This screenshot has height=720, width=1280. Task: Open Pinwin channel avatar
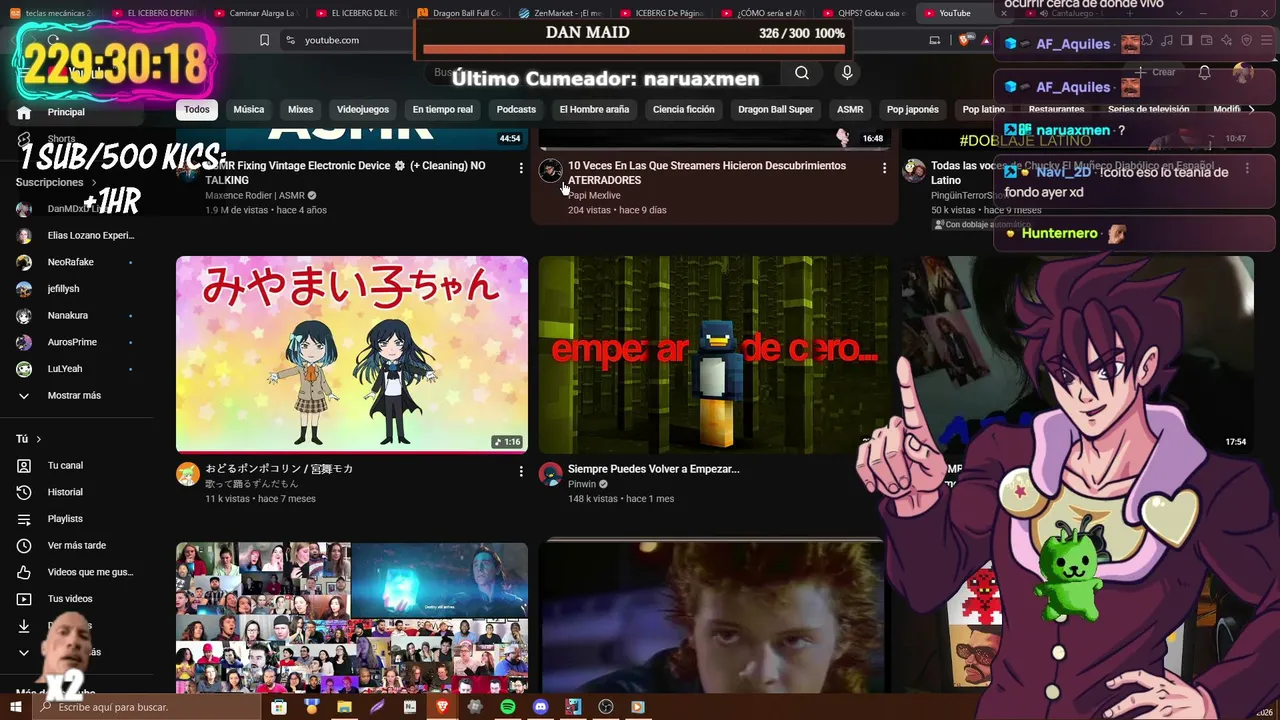pos(551,474)
